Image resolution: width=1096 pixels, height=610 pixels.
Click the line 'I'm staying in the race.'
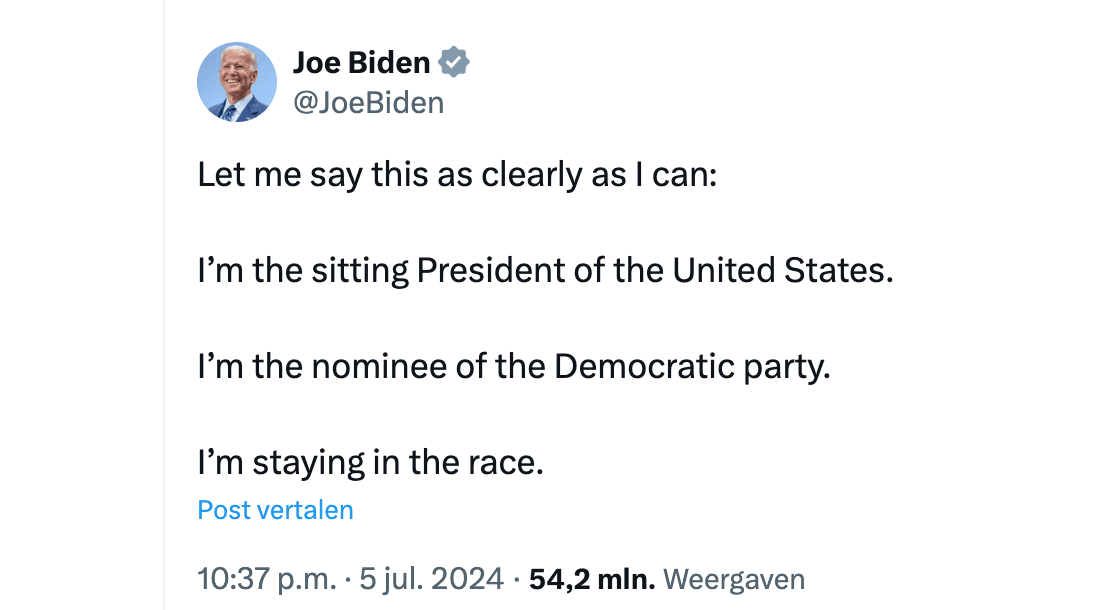point(370,463)
